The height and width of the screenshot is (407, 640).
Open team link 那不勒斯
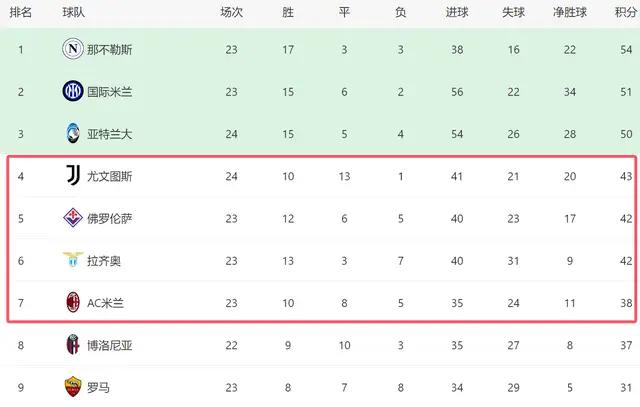pyautogui.click(x=109, y=50)
